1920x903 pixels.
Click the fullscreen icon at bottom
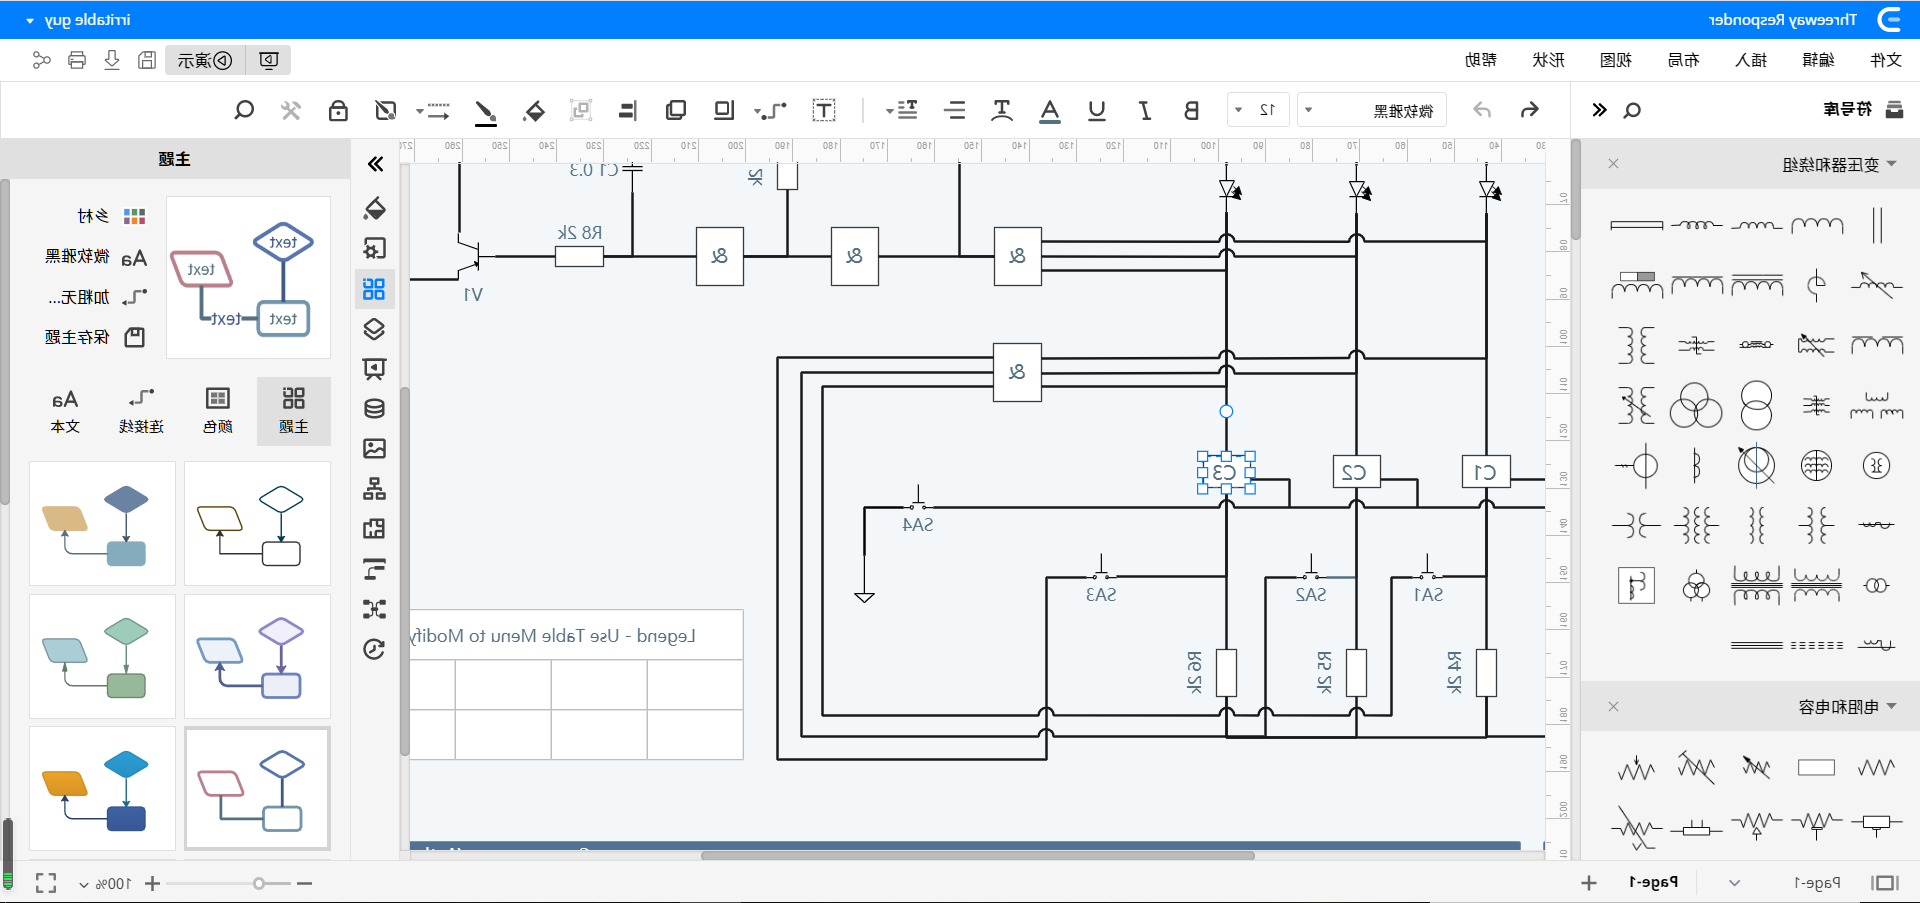(45, 883)
